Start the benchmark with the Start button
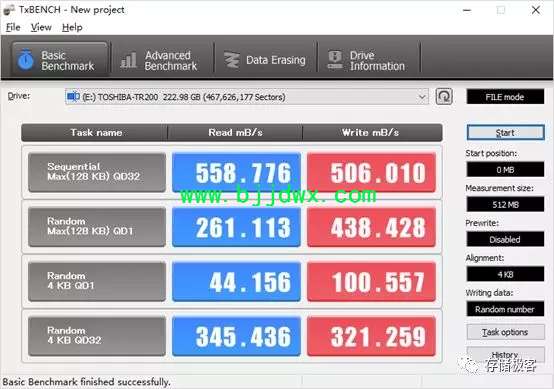This screenshot has width=554, height=389. click(x=505, y=133)
